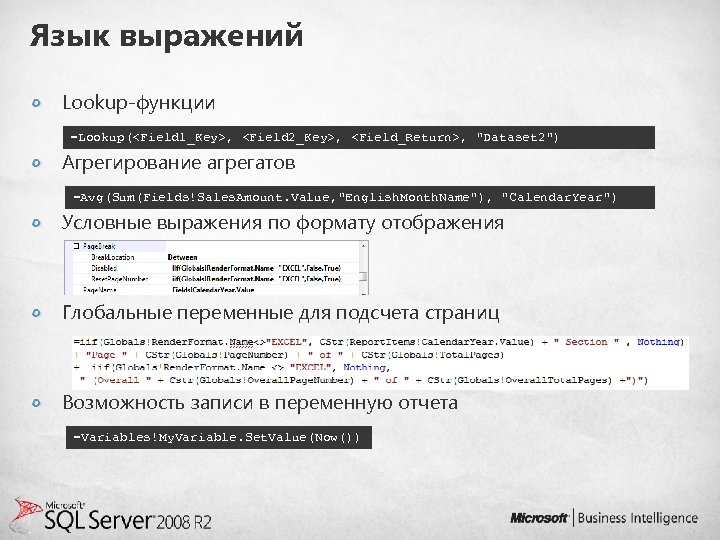The image size is (720, 540).
Task: Click the Globals!RenderFormat page-count expression
Action: [380, 362]
